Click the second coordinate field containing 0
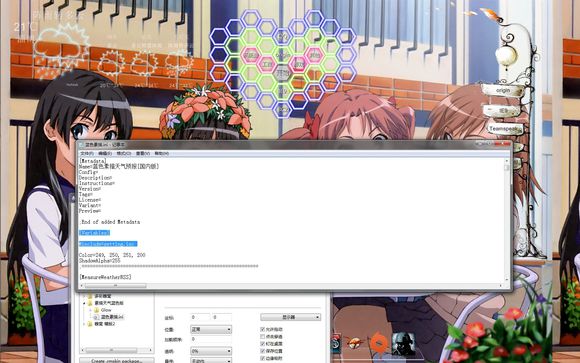 pyautogui.click(x=222, y=317)
